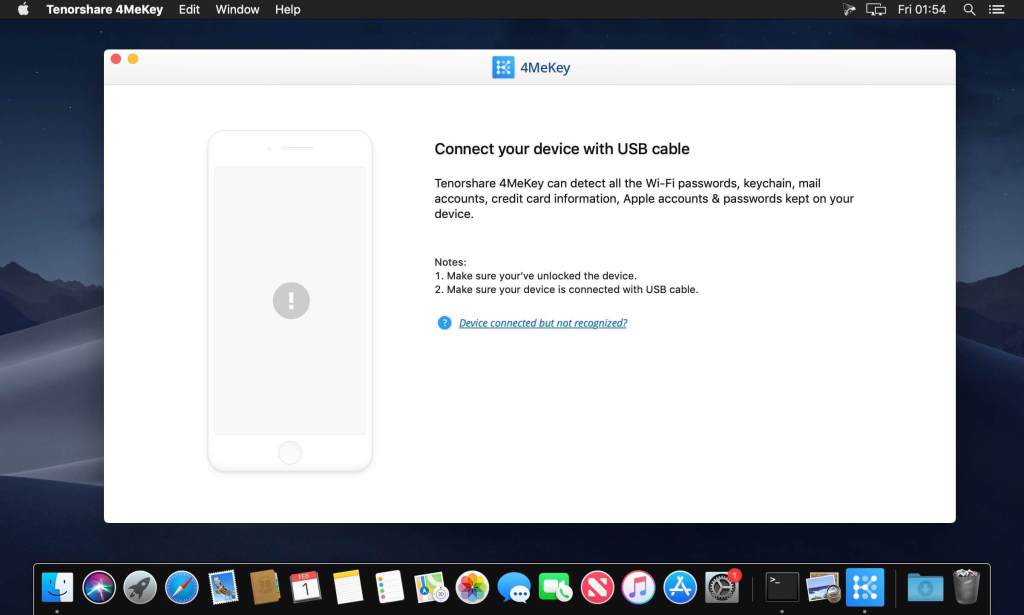Image resolution: width=1024 pixels, height=615 pixels.
Task: Open Terminal from the Dock
Action: click(782, 587)
